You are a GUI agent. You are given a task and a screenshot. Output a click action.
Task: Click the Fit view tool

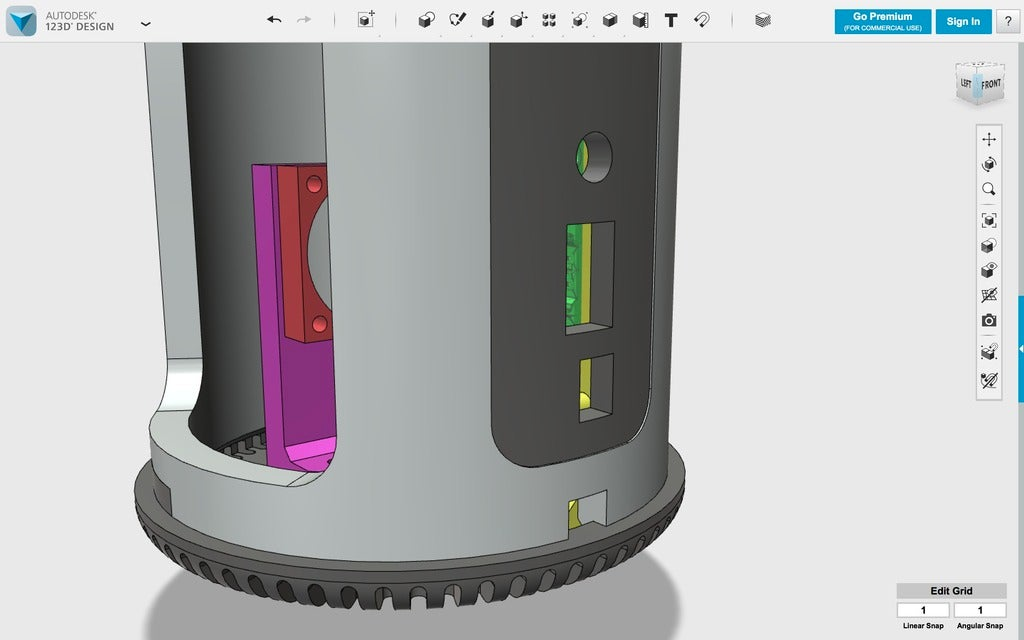pyautogui.click(x=989, y=220)
